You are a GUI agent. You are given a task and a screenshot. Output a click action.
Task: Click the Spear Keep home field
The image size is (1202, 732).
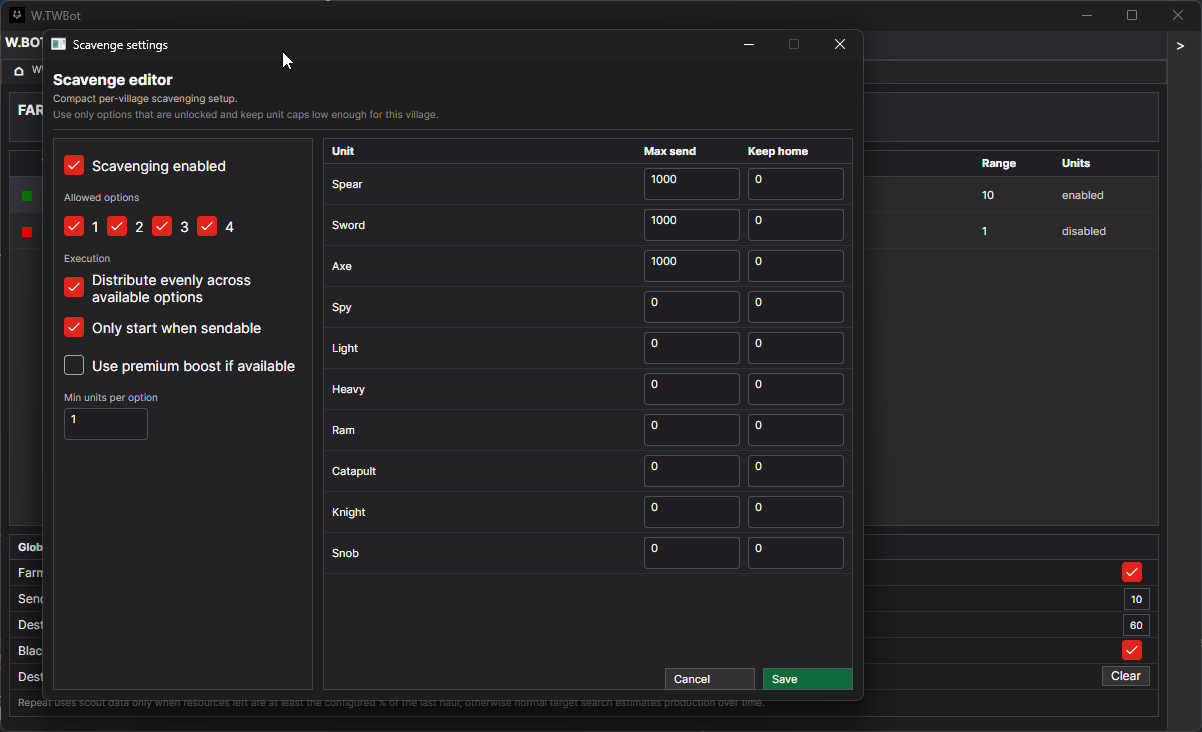[x=796, y=184]
